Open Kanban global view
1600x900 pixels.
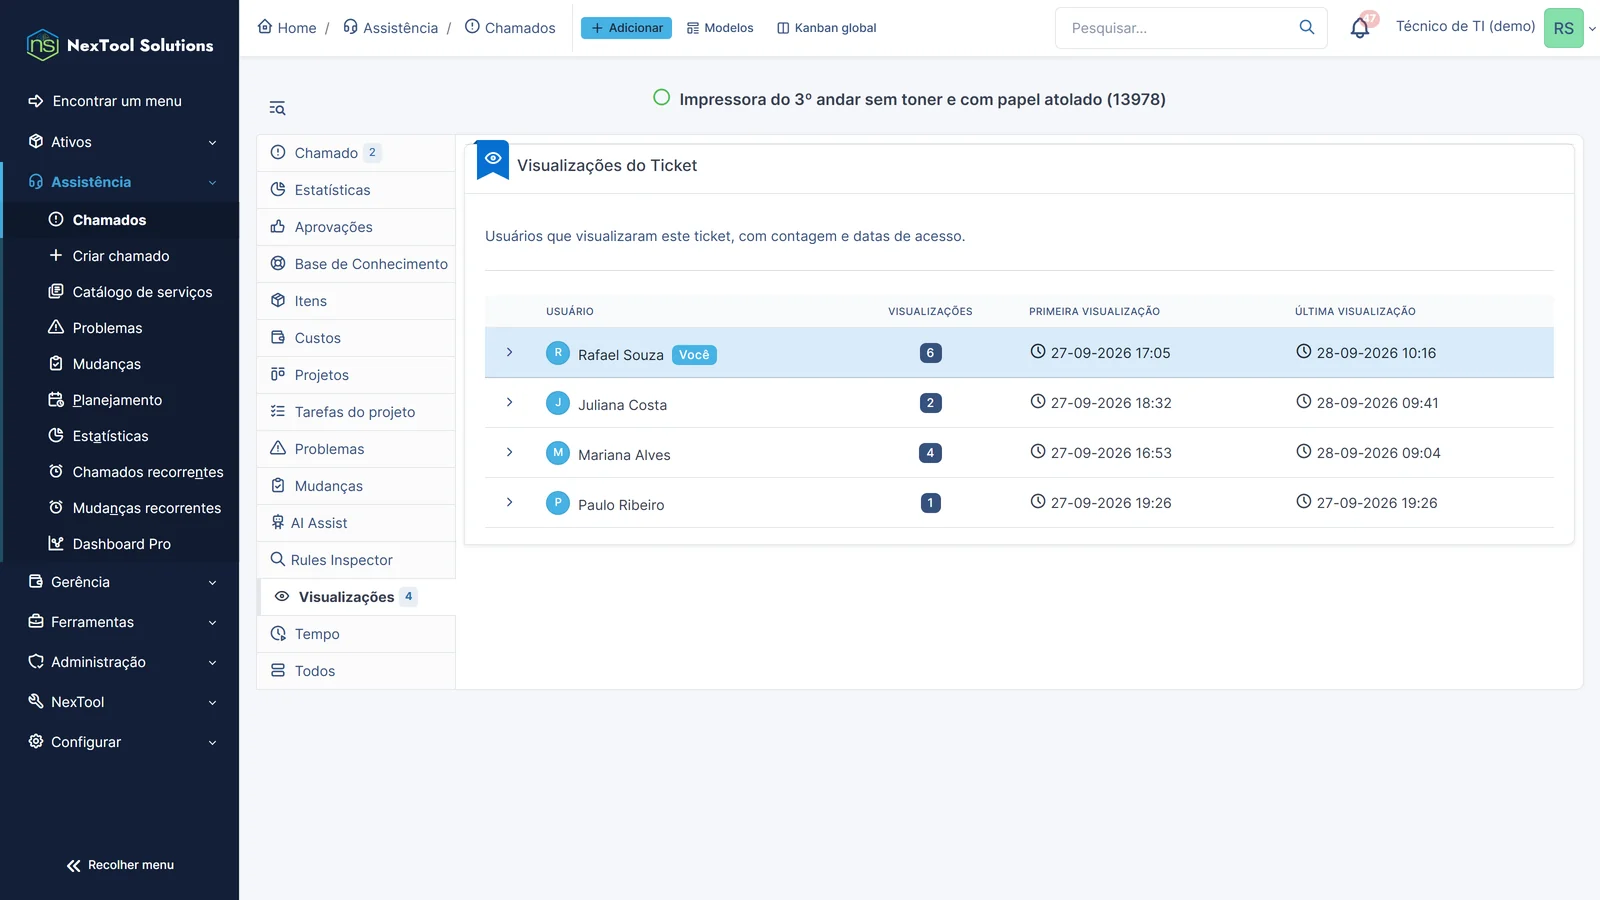827,28
